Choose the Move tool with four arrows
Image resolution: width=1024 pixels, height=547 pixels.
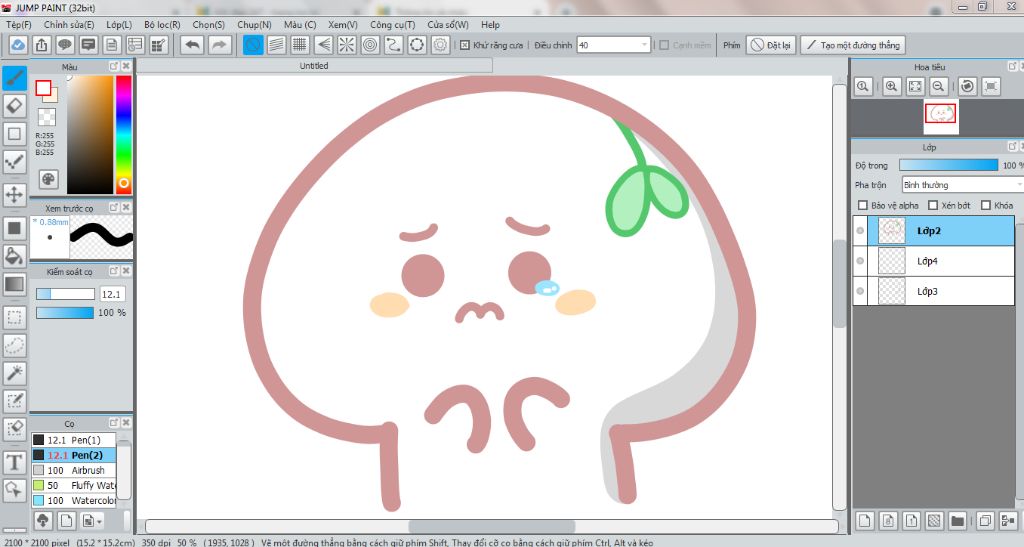[14, 194]
